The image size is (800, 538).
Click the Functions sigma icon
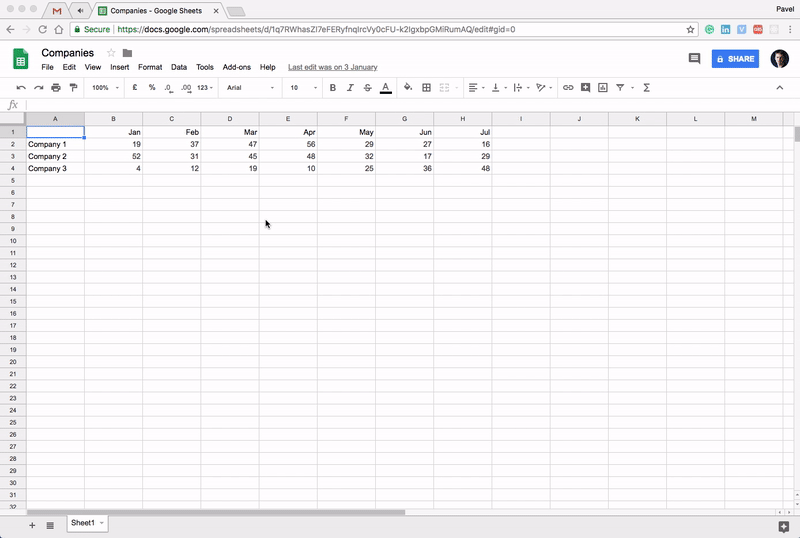[646, 88]
